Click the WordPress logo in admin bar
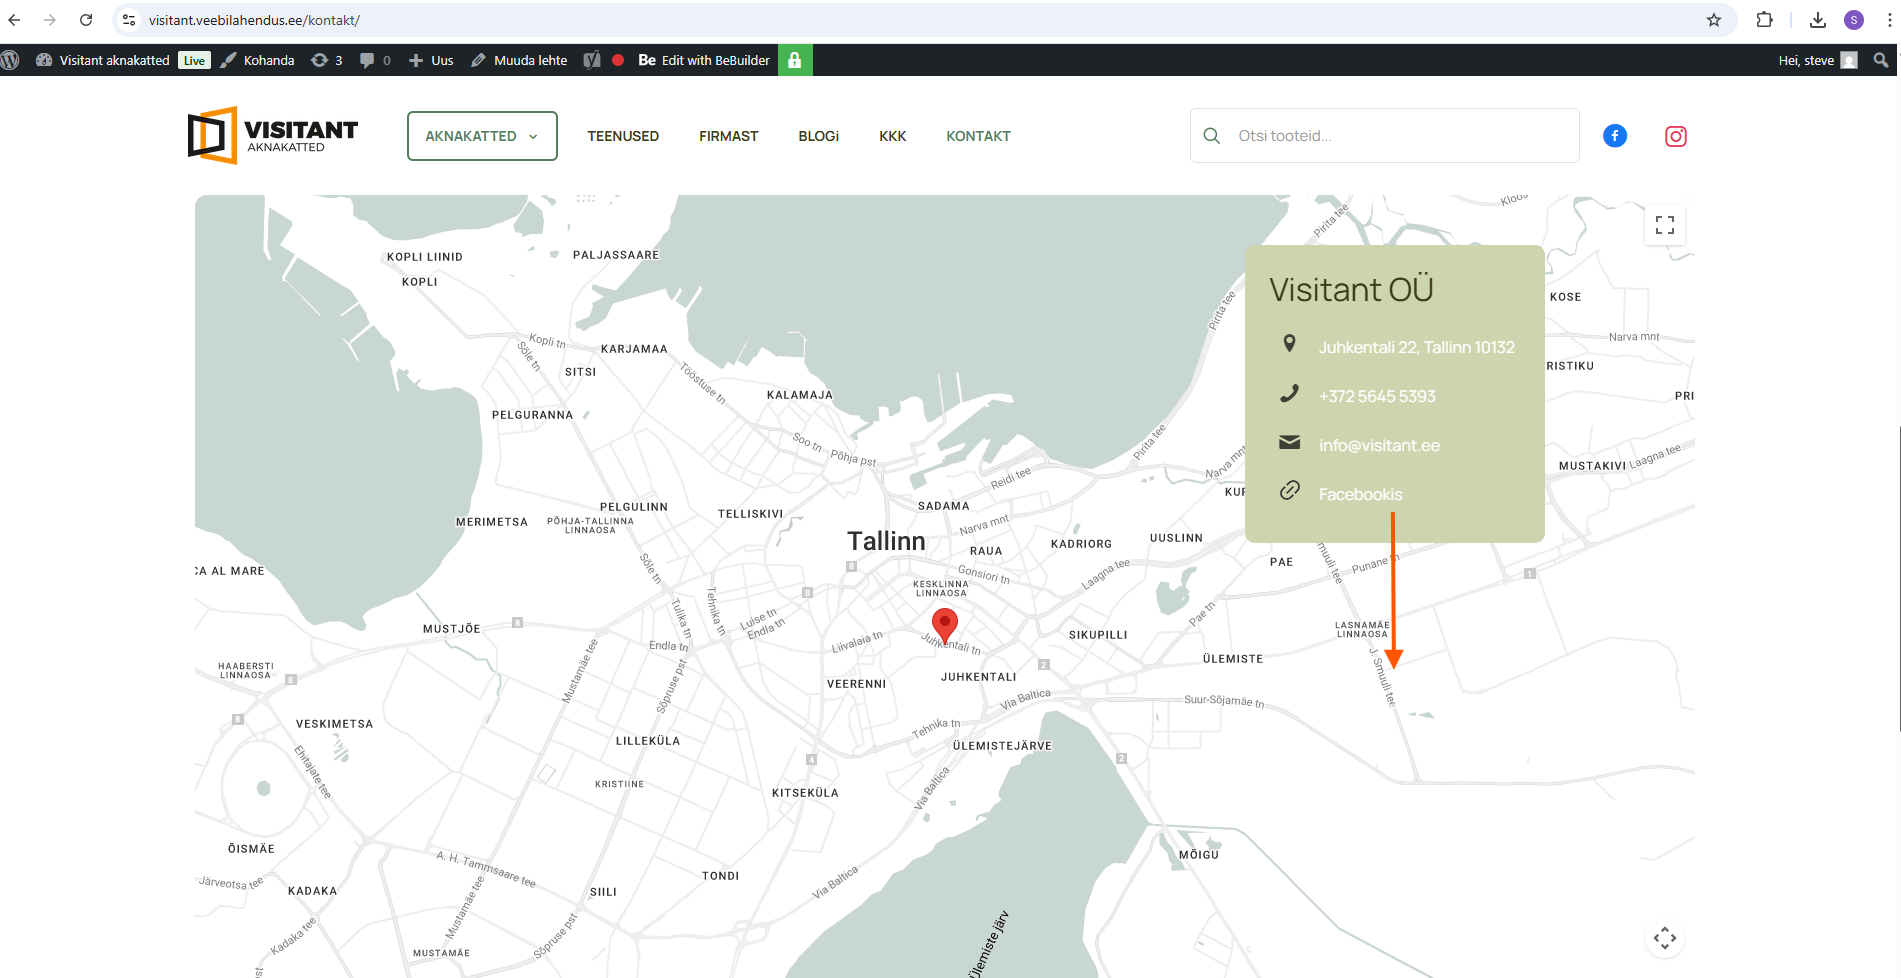This screenshot has height=978, width=1901. coord(11,60)
